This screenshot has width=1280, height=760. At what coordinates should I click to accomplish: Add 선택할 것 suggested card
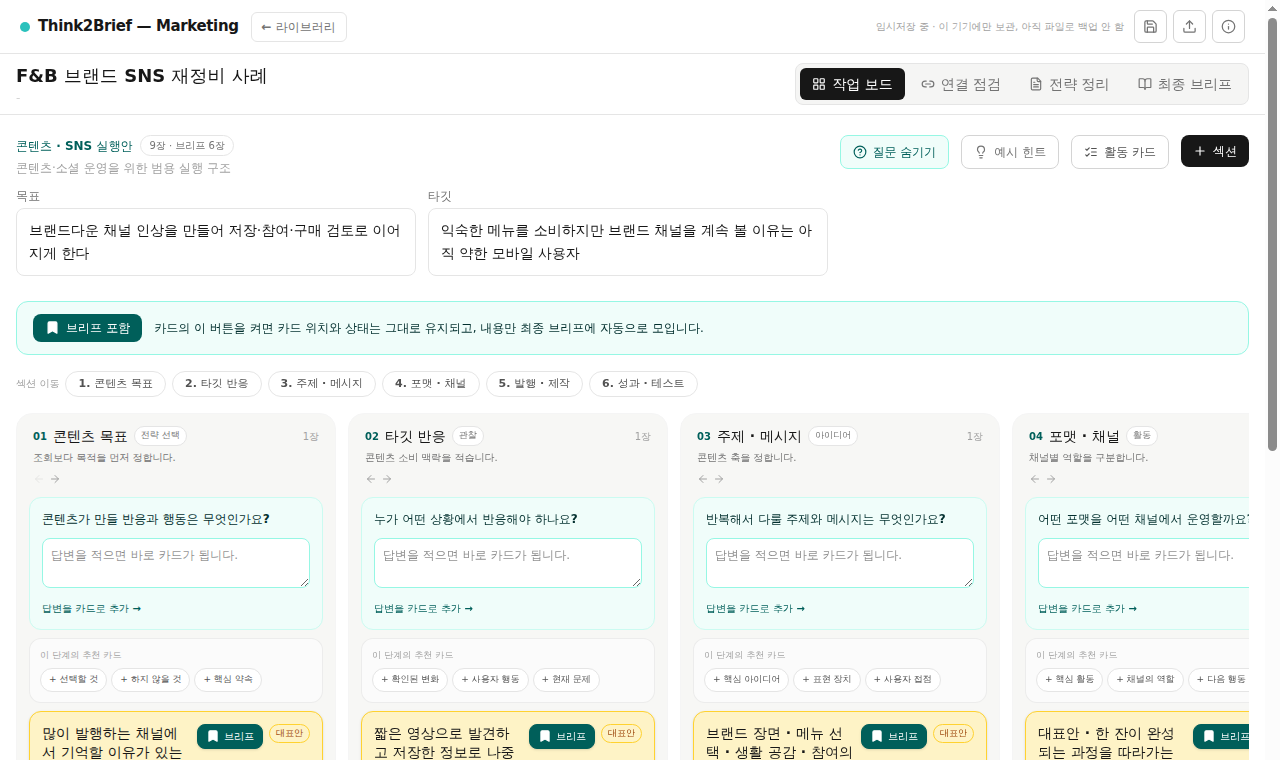[73, 680]
